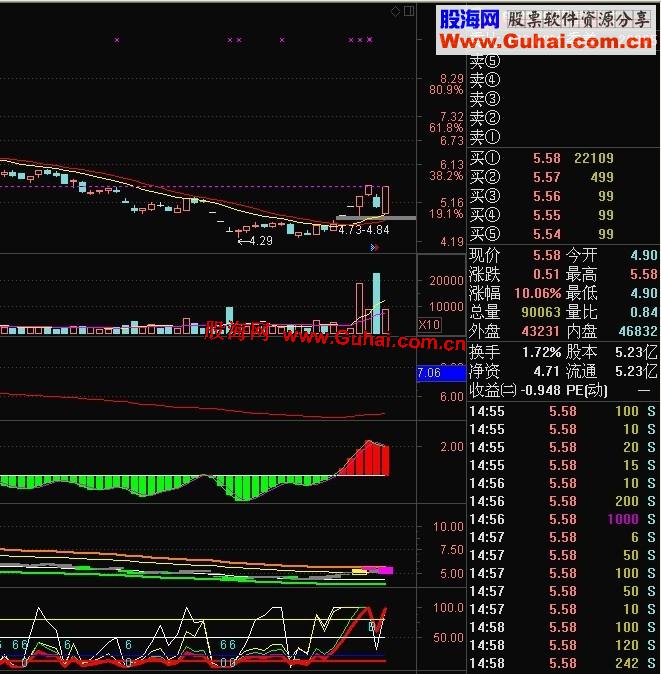This screenshot has height=674, width=661.
Task: Select the 14:58 trade with volume 120
Action: [563, 645]
